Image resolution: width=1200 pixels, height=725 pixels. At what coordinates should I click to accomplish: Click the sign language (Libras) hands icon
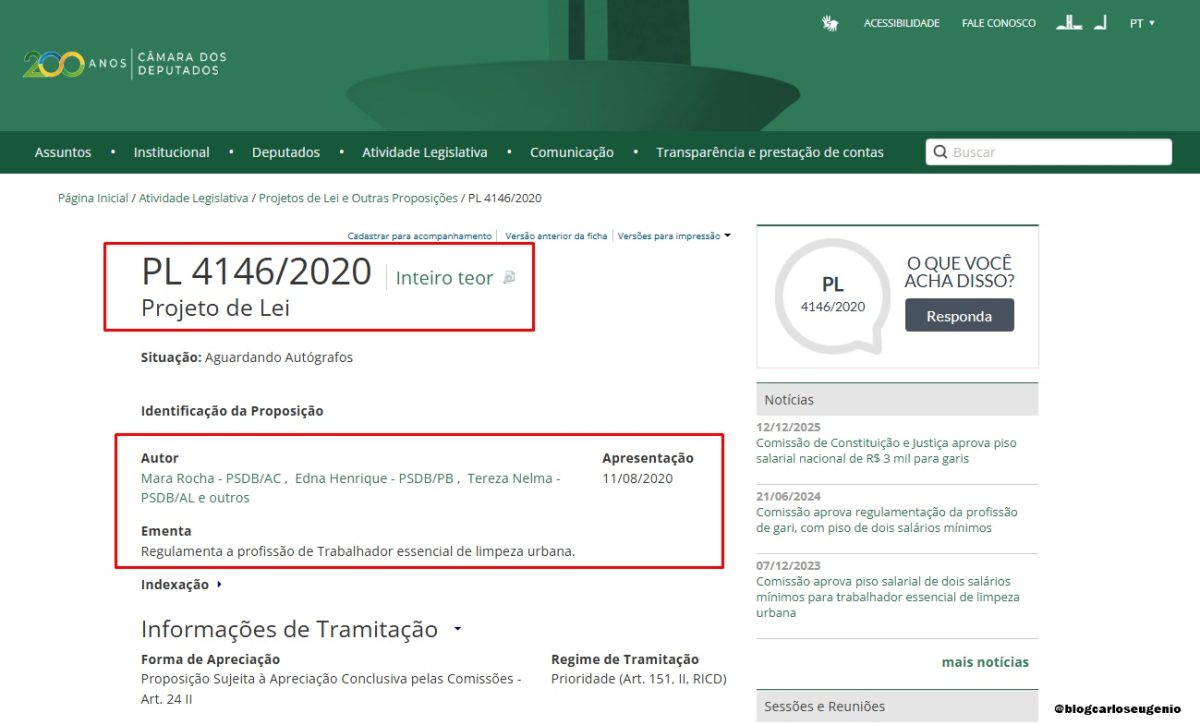830,23
